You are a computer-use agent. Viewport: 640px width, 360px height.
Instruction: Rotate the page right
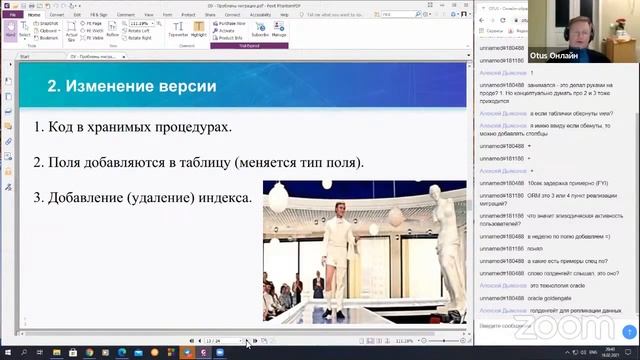point(137,38)
